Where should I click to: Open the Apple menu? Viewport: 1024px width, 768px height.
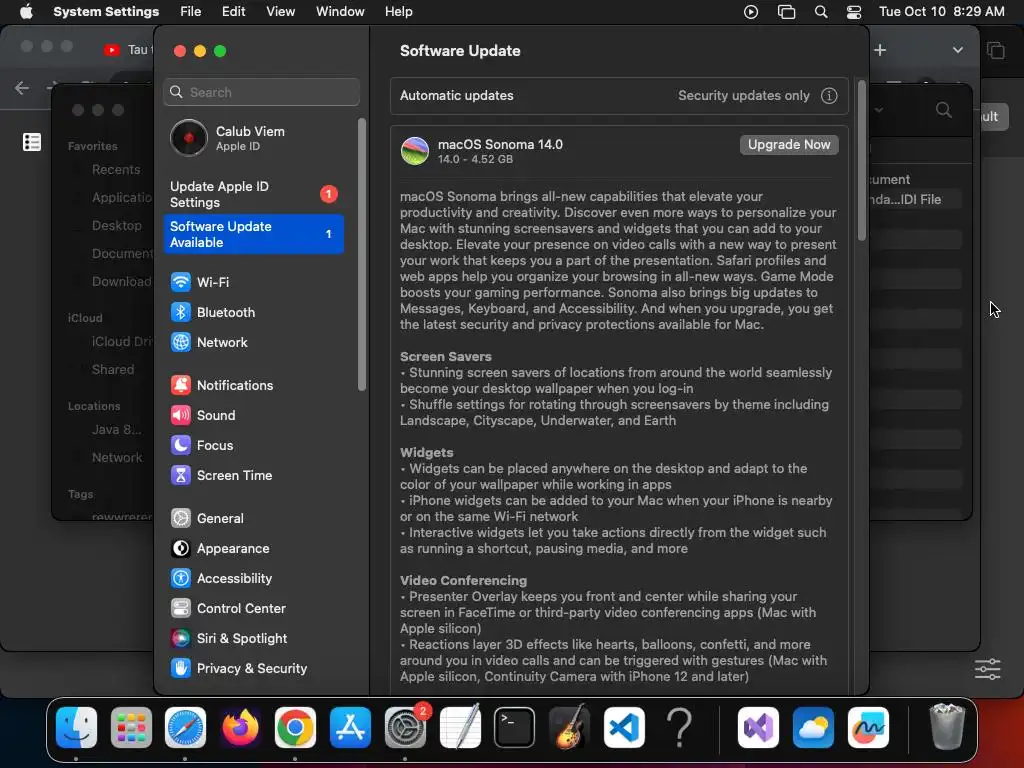26,12
